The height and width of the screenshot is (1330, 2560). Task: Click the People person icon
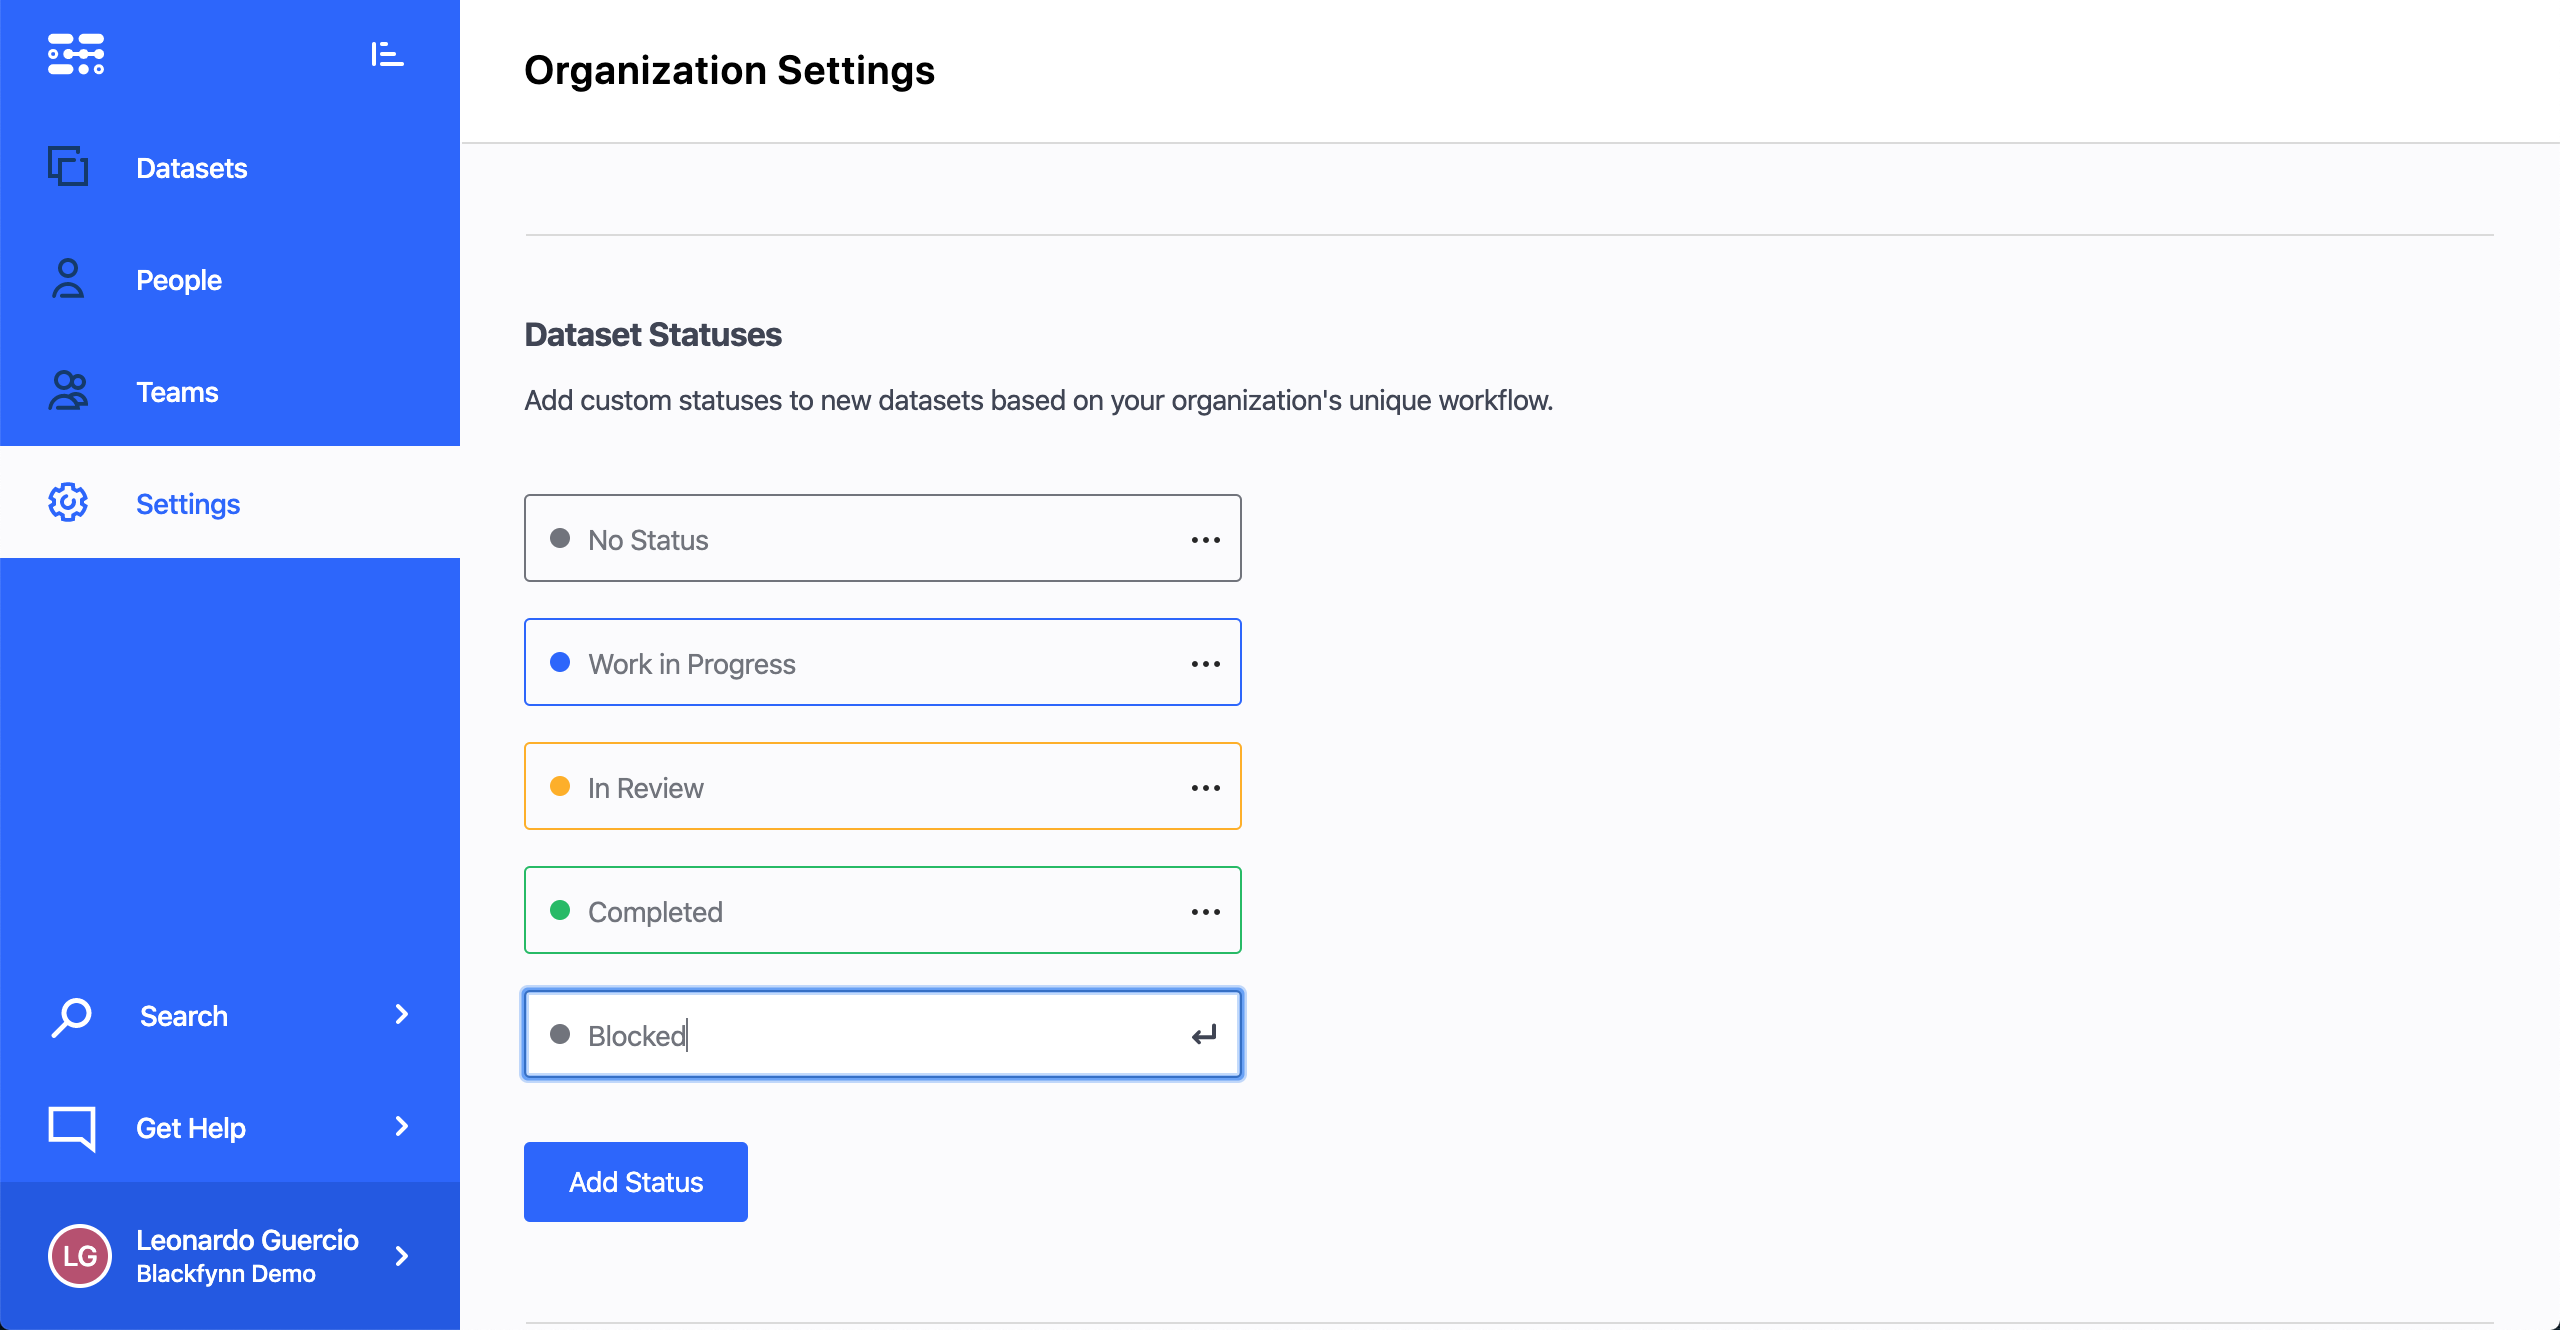[x=68, y=279]
